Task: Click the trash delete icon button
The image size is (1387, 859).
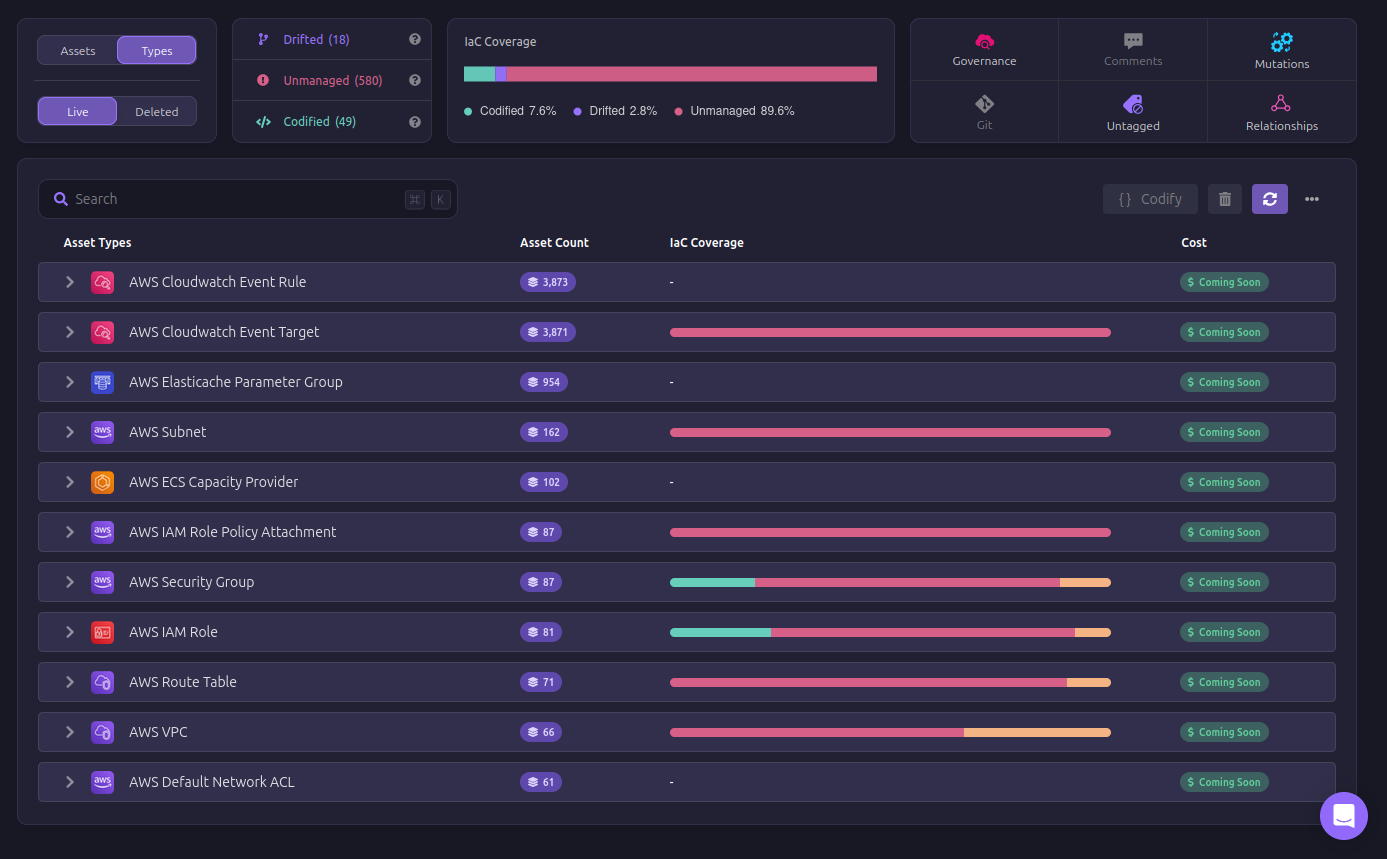Action: pos(1225,199)
